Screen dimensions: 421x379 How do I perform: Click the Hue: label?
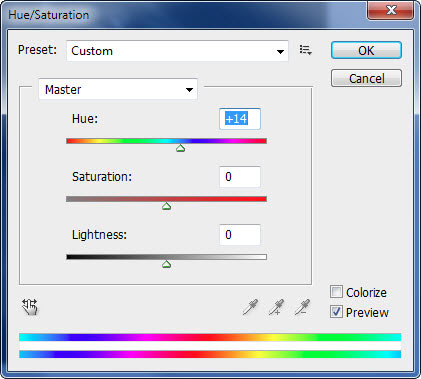pyautogui.click(x=85, y=118)
